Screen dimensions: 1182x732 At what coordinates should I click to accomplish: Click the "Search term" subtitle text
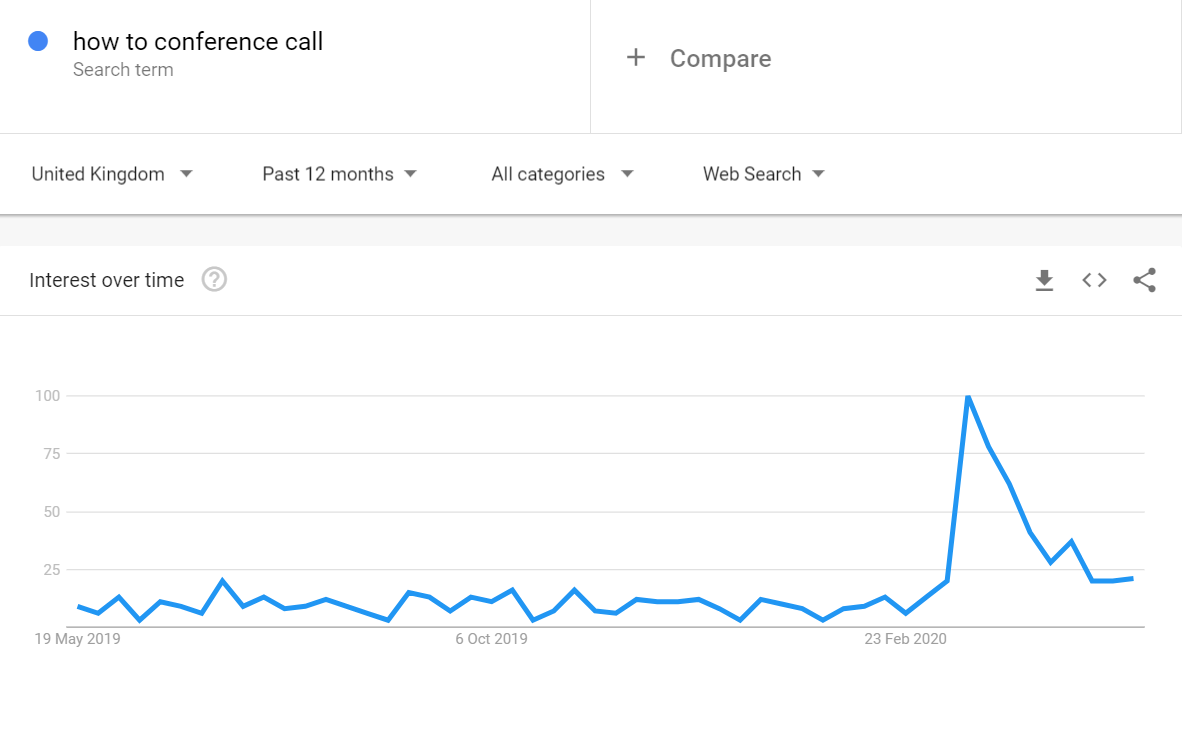click(123, 70)
